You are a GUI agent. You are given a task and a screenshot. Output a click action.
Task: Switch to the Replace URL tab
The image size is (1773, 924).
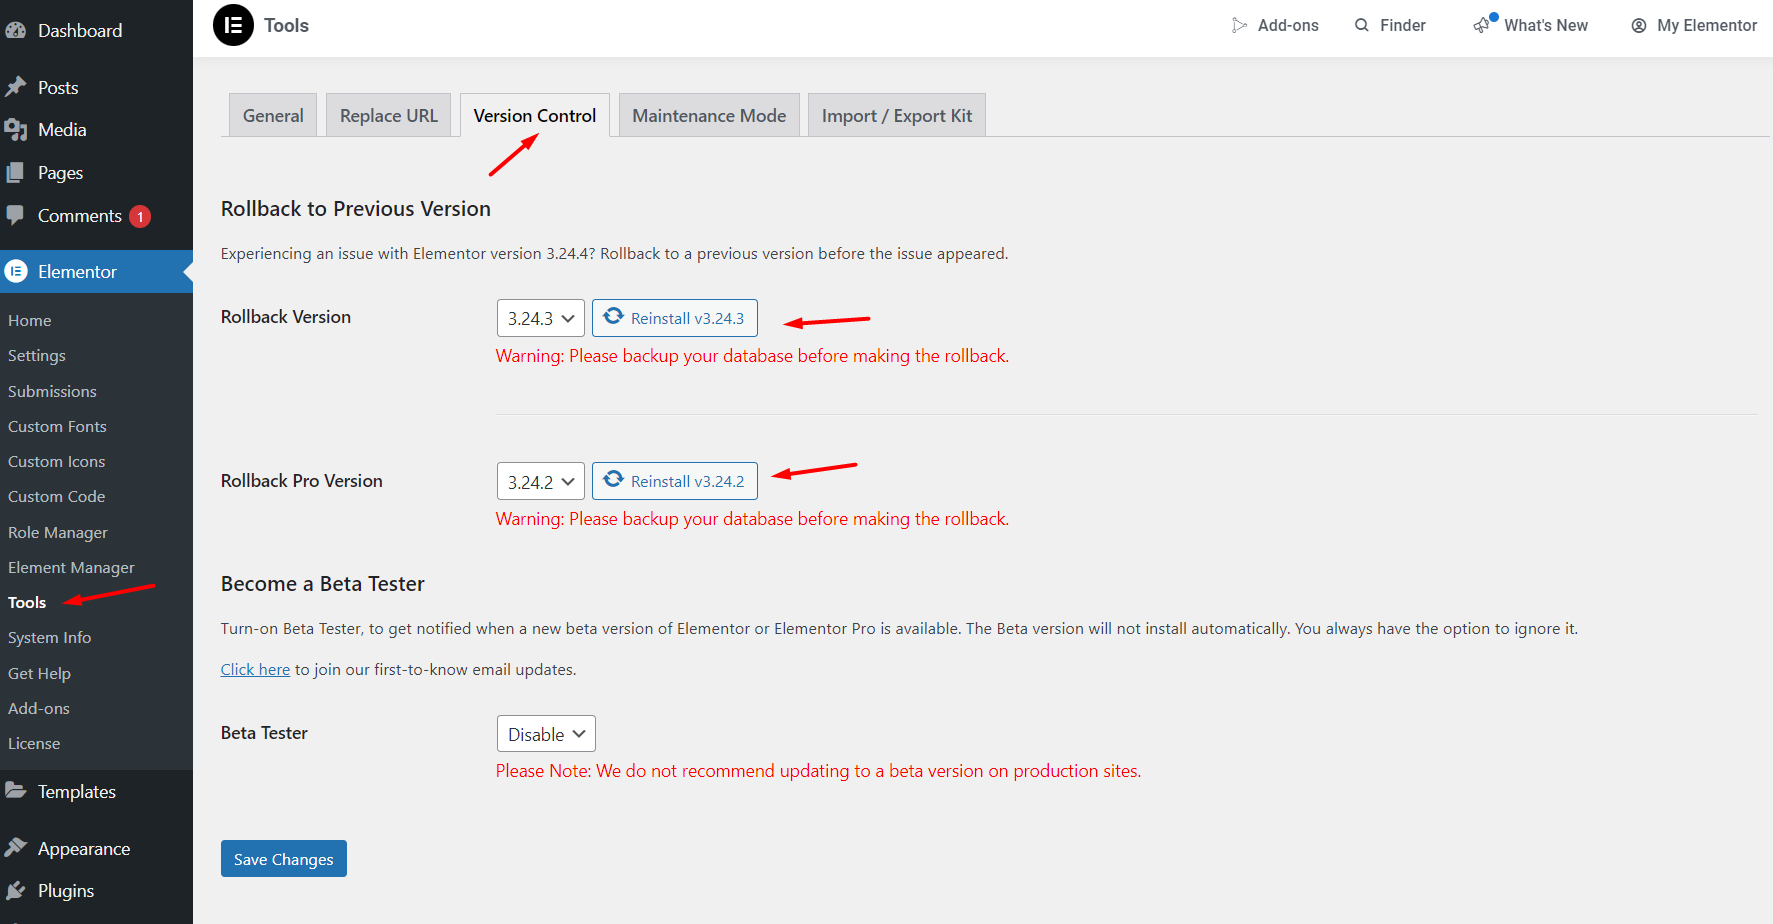(x=389, y=115)
